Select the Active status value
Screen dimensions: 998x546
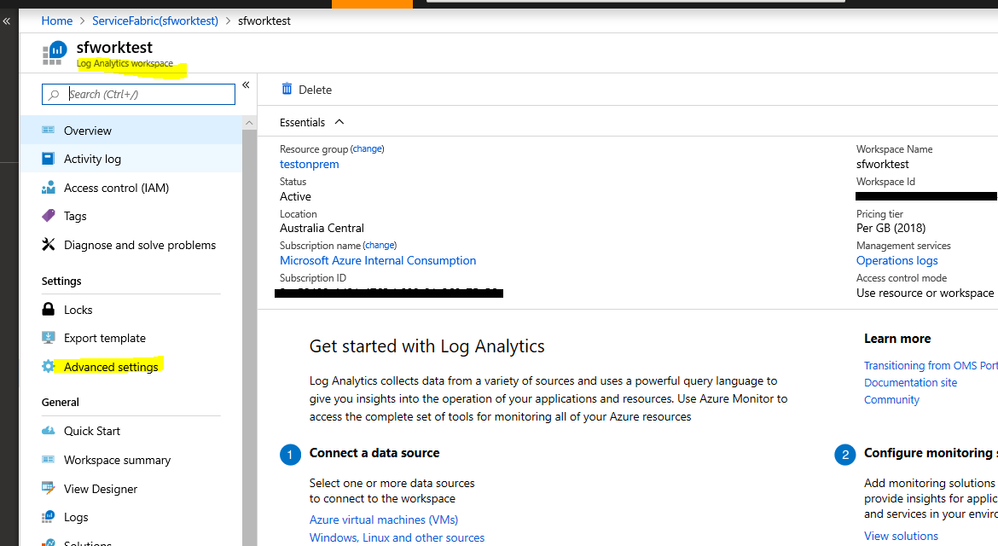pos(295,197)
